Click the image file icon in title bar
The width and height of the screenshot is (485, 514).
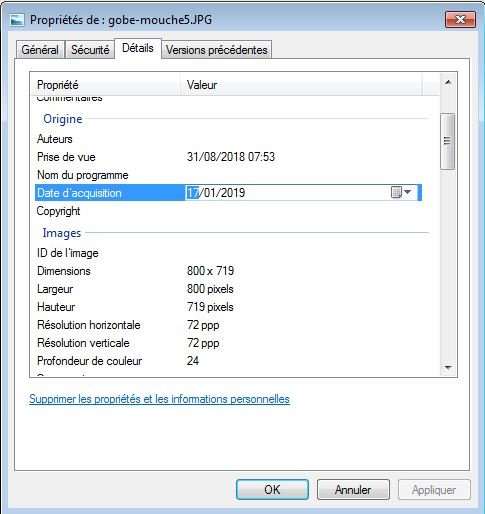pyautogui.click(x=17, y=20)
